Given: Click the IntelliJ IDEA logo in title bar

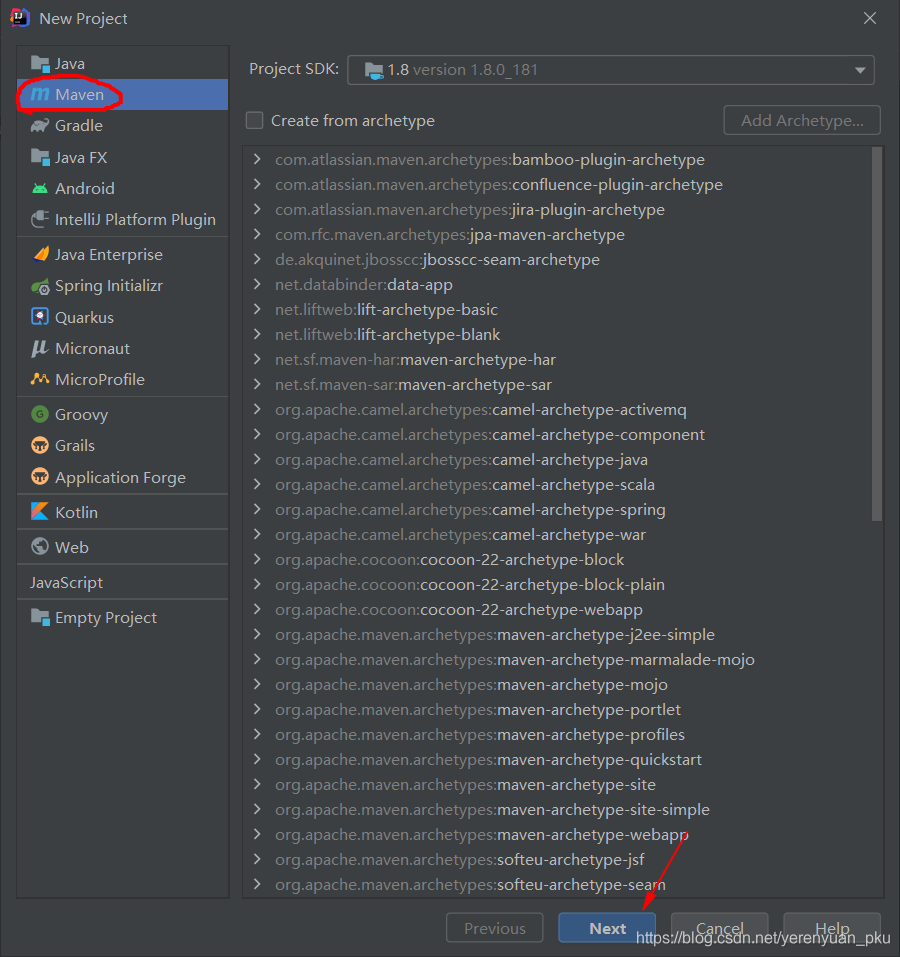Looking at the screenshot, I should click(20, 18).
